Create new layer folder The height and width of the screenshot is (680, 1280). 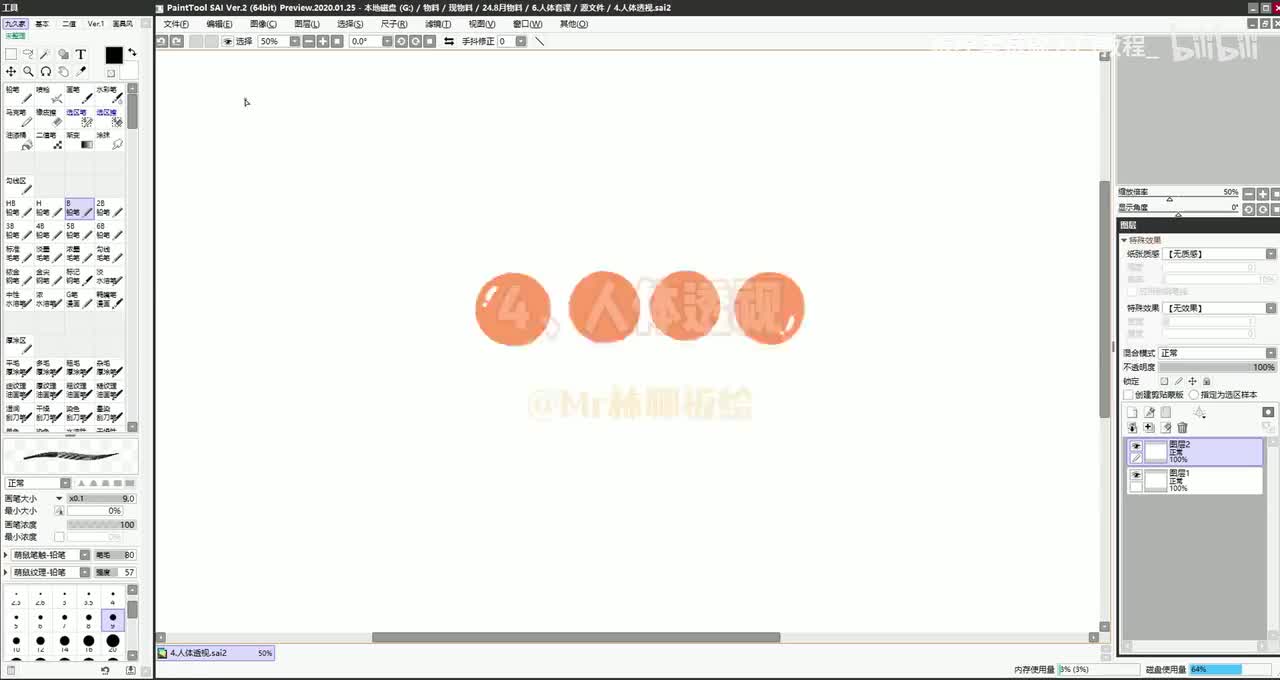click(1166, 412)
